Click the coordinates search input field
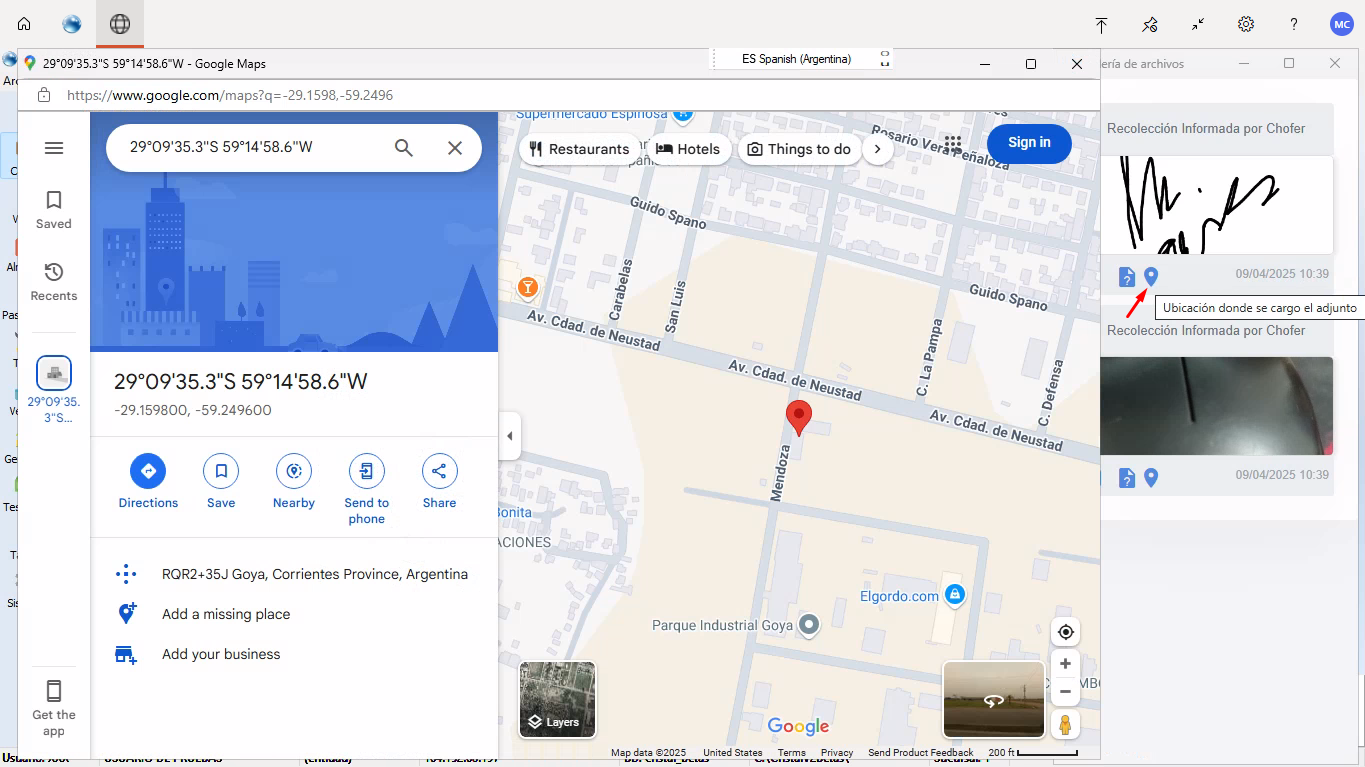The image size is (1365, 767). pyautogui.click(x=250, y=148)
